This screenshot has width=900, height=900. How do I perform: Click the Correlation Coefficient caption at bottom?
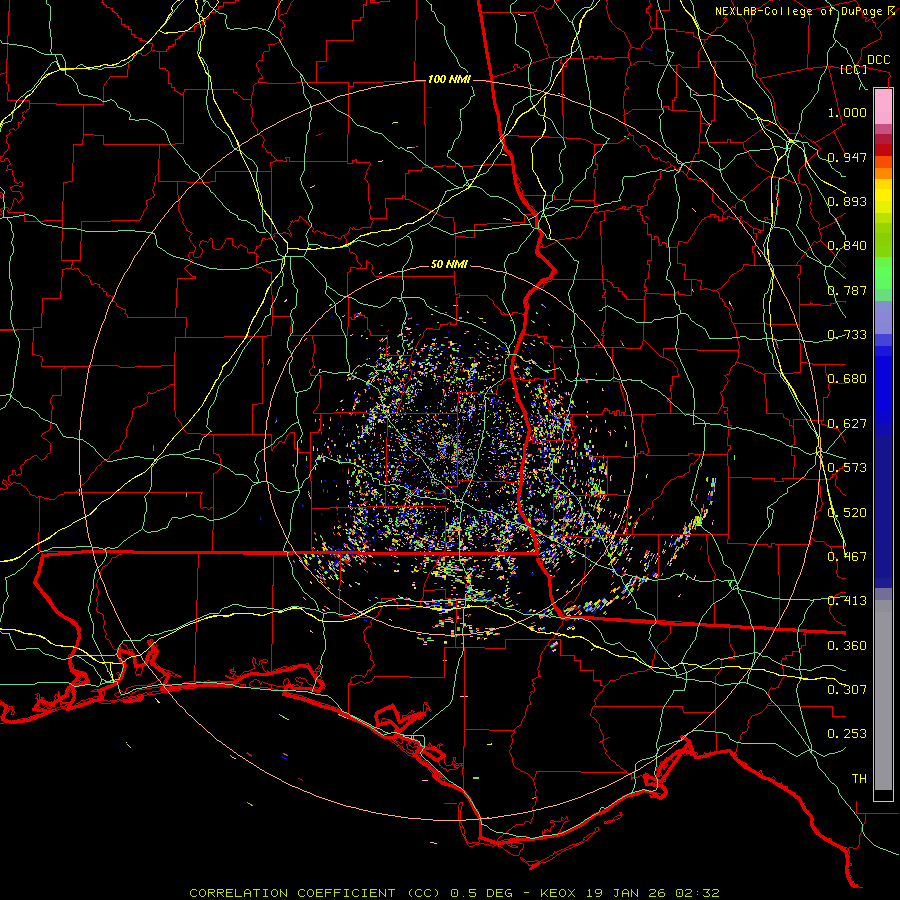click(454, 893)
